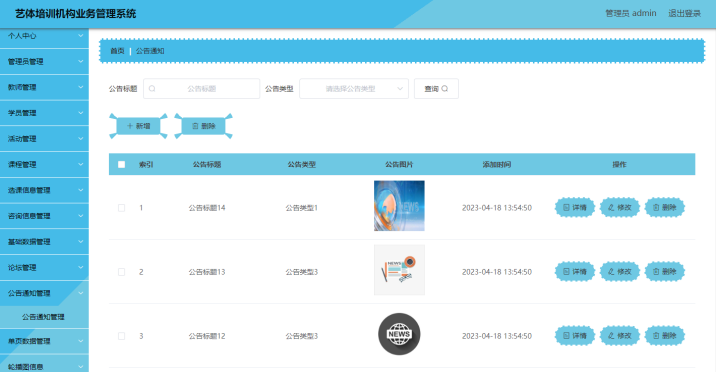Click 索引 column header
716x372 pixels.
[146, 164]
